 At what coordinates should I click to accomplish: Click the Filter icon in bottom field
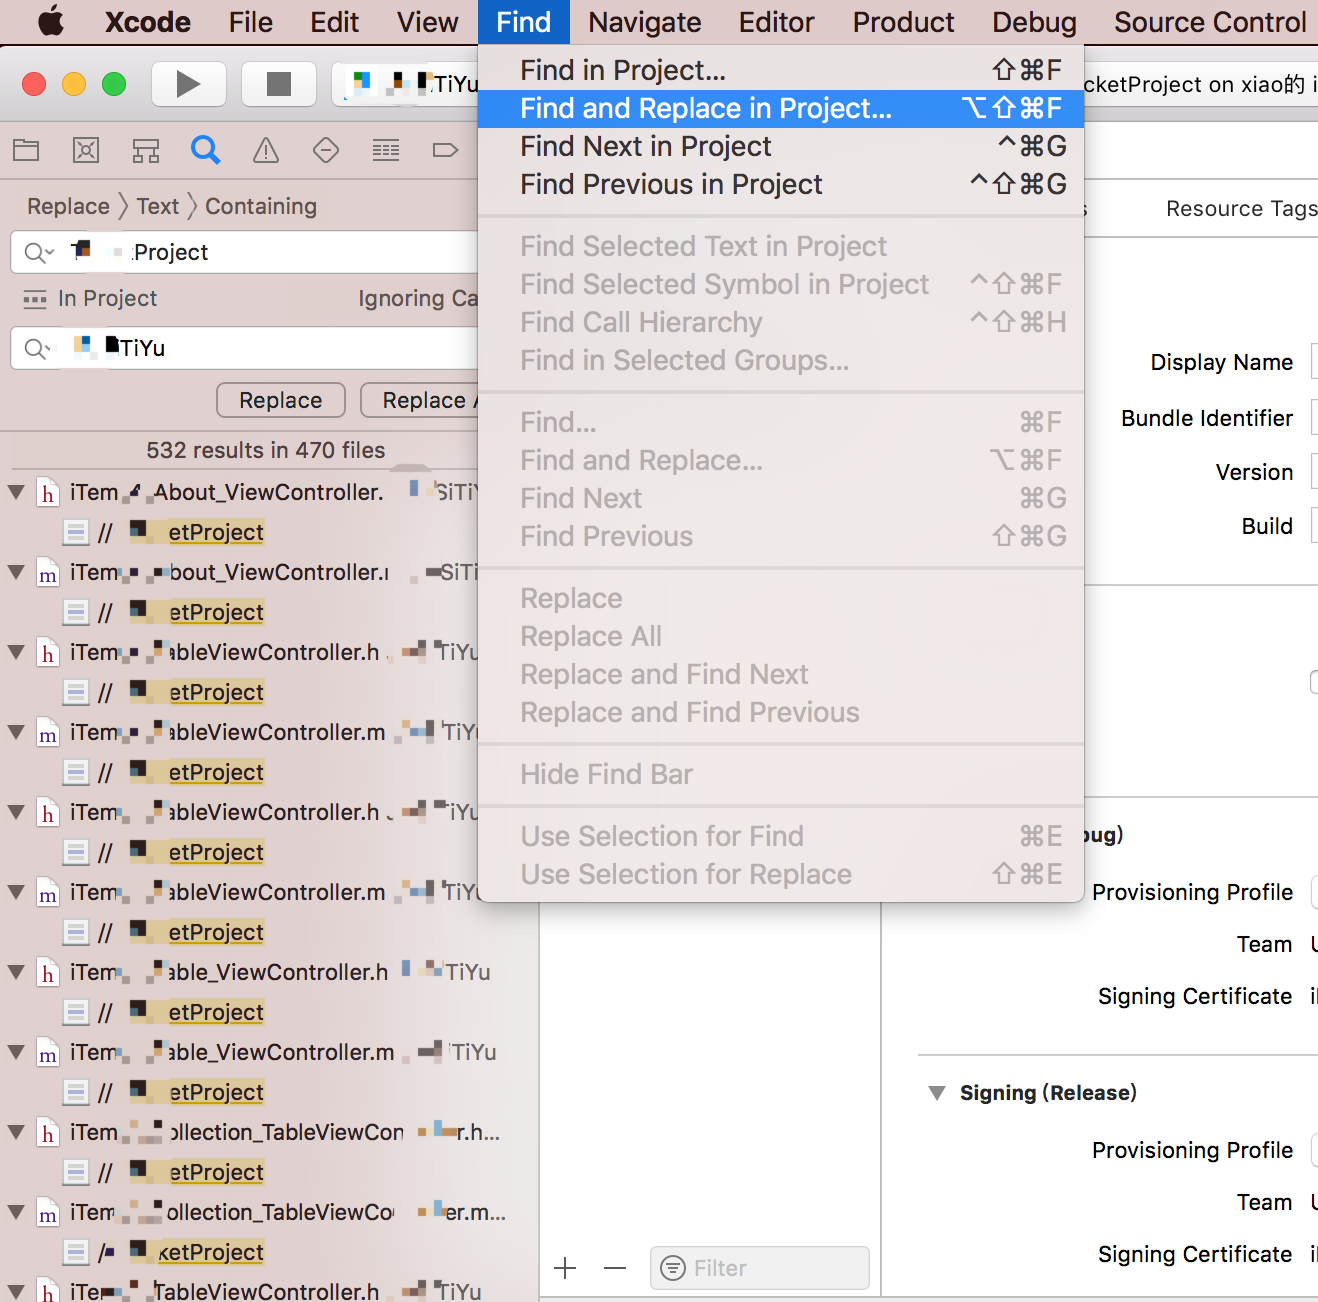(674, 1269)
